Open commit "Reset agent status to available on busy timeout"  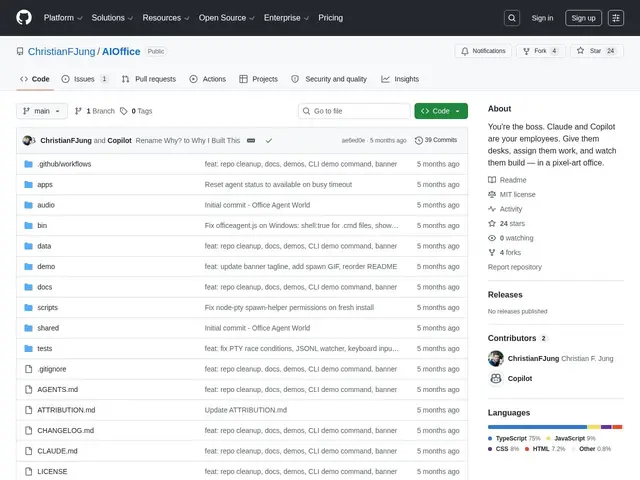point(278,184)
